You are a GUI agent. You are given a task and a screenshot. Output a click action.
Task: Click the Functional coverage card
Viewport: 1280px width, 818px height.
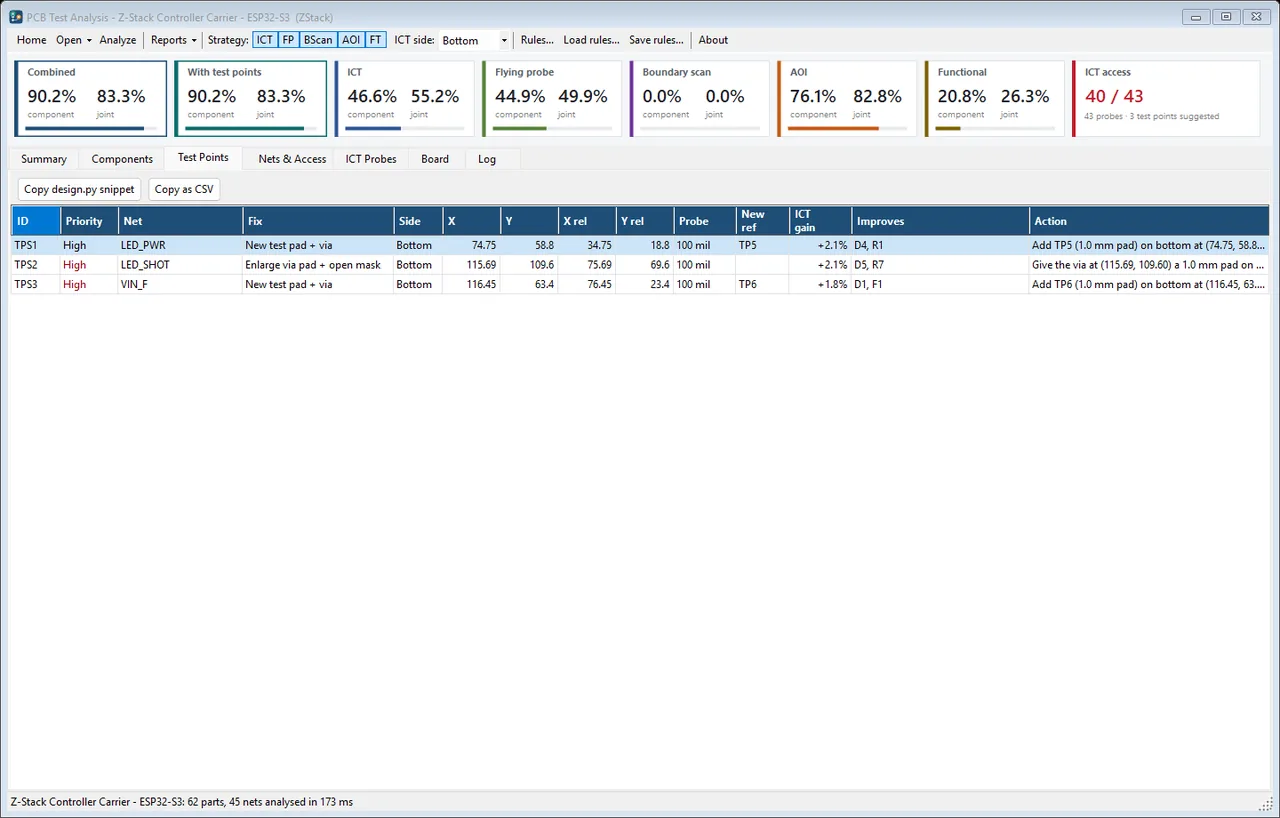[995, 99]
